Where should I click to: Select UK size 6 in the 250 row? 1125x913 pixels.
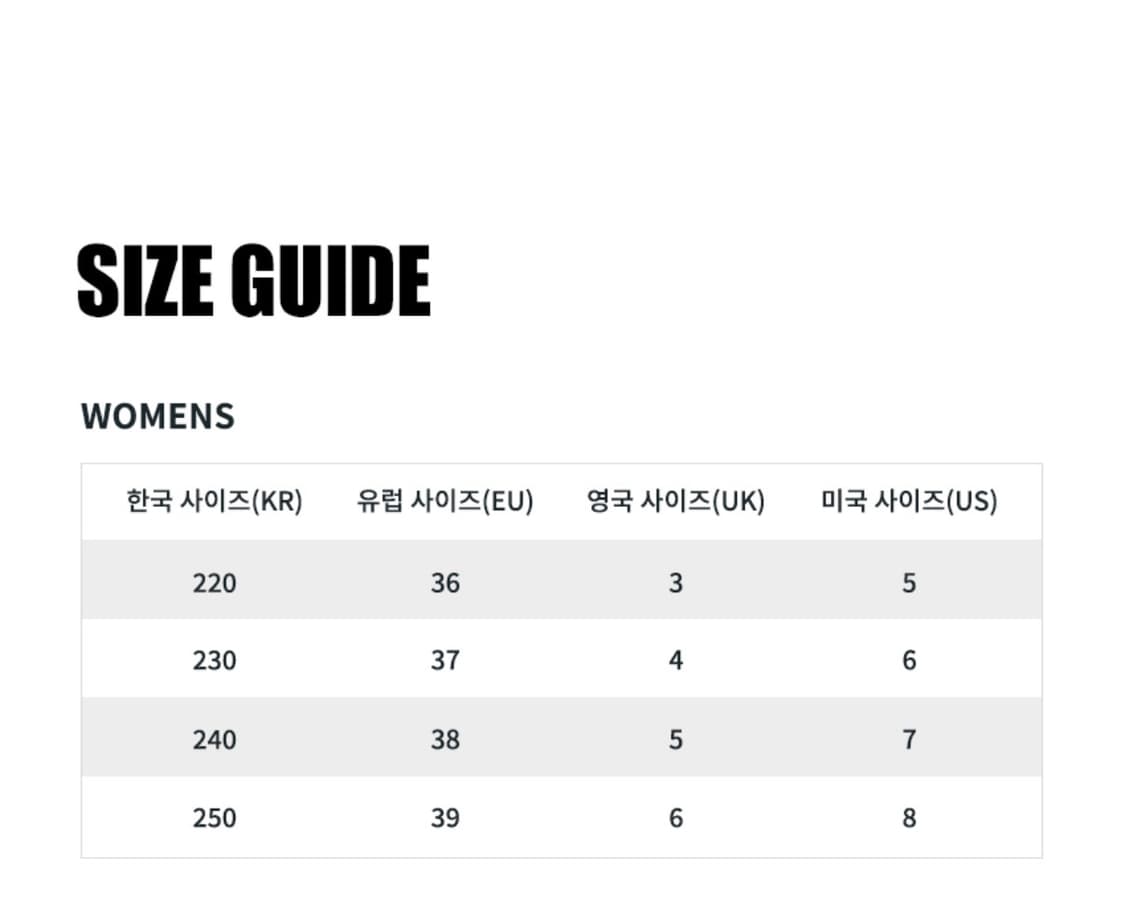pyautogui.click(x=676, y=817)
